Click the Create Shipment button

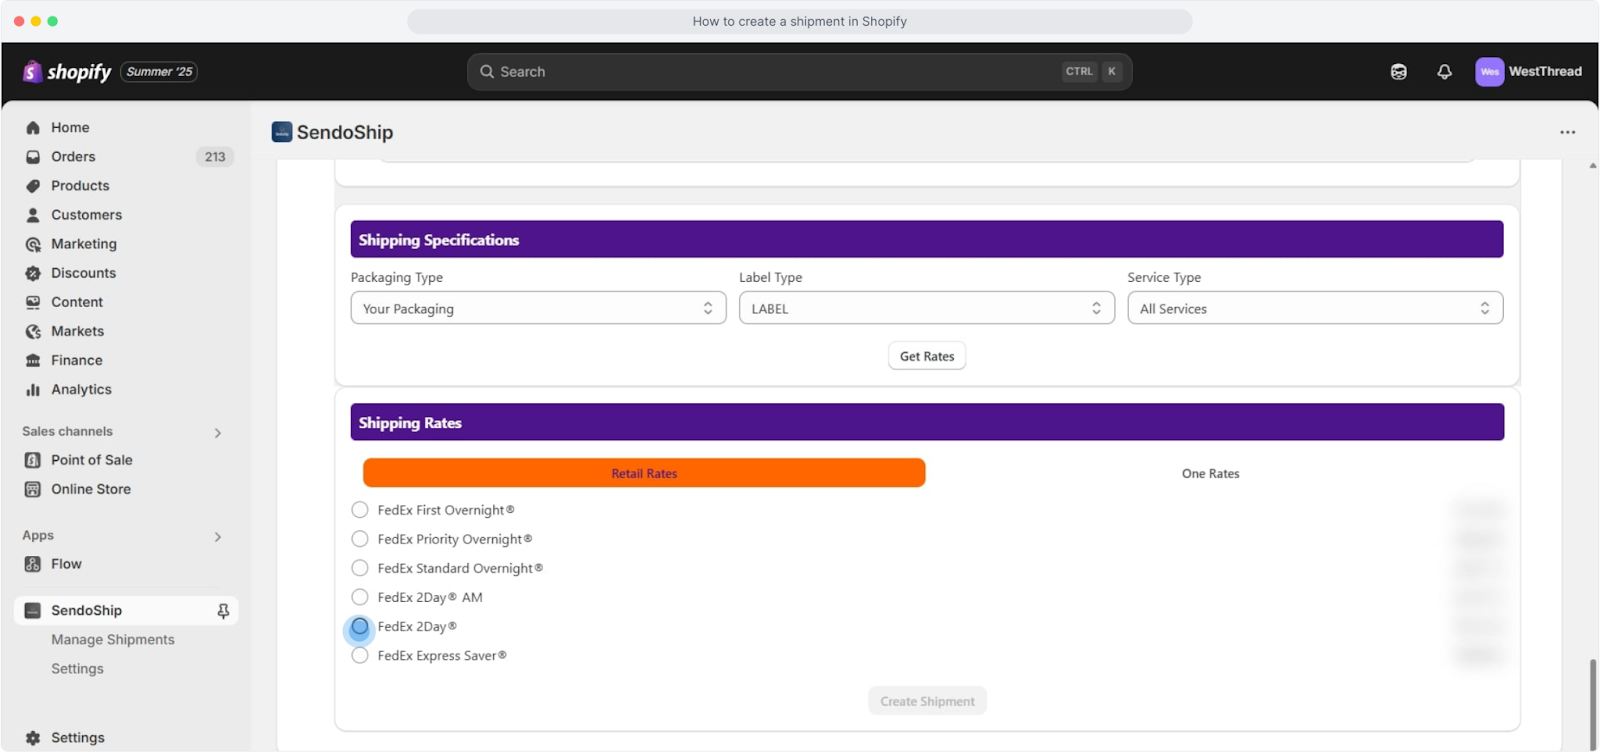(927, 701)
